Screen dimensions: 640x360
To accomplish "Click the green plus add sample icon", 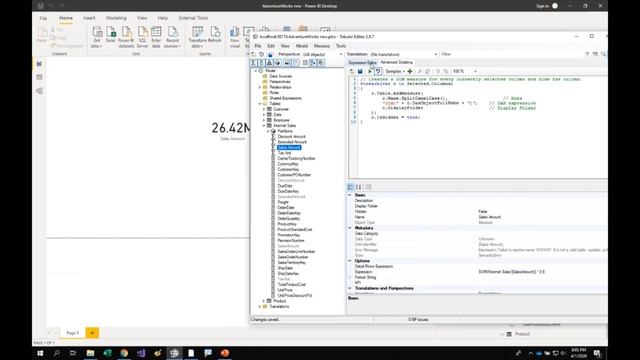I will point(410,71).
